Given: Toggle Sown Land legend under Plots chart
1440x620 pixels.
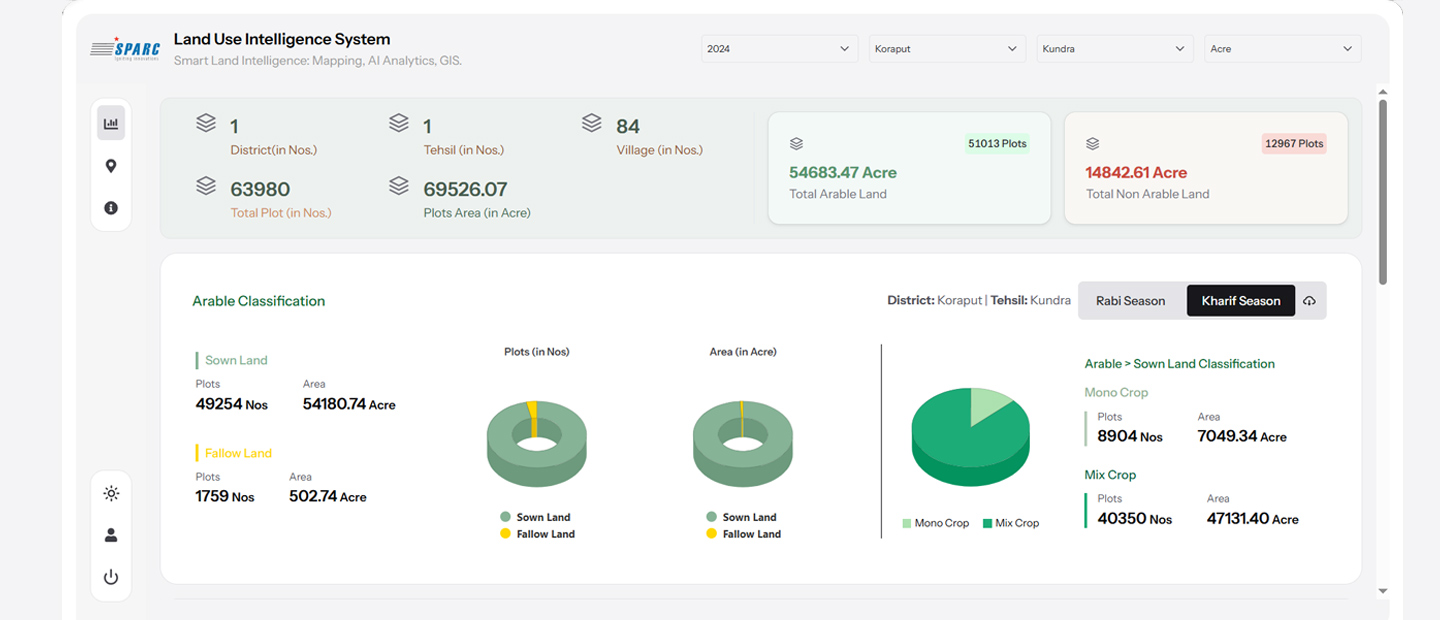Looking at the screenshot, I should [536, 517].
